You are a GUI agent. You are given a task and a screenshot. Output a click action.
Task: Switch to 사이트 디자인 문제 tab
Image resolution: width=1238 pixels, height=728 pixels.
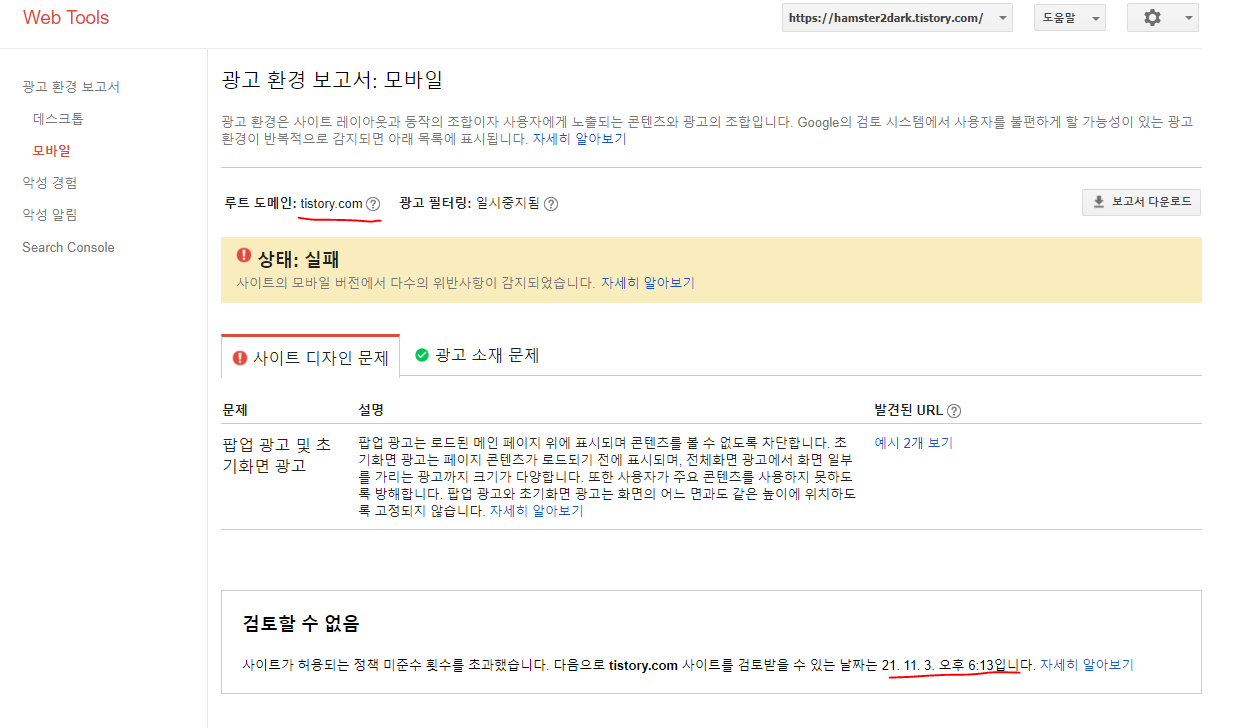(310, 357)
